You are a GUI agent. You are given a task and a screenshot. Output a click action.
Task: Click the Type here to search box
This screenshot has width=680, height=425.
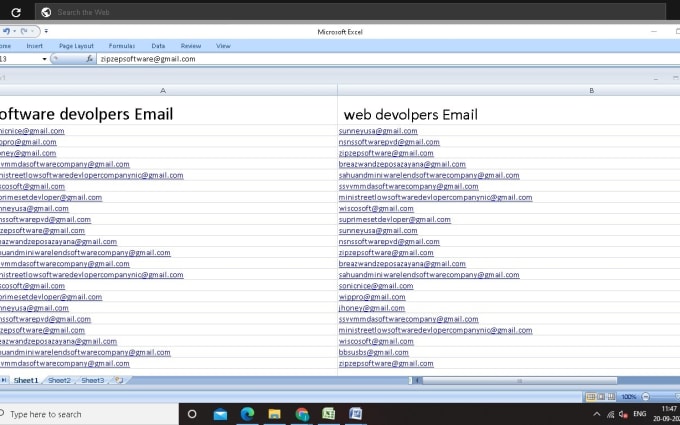click(x=89, y=414)
